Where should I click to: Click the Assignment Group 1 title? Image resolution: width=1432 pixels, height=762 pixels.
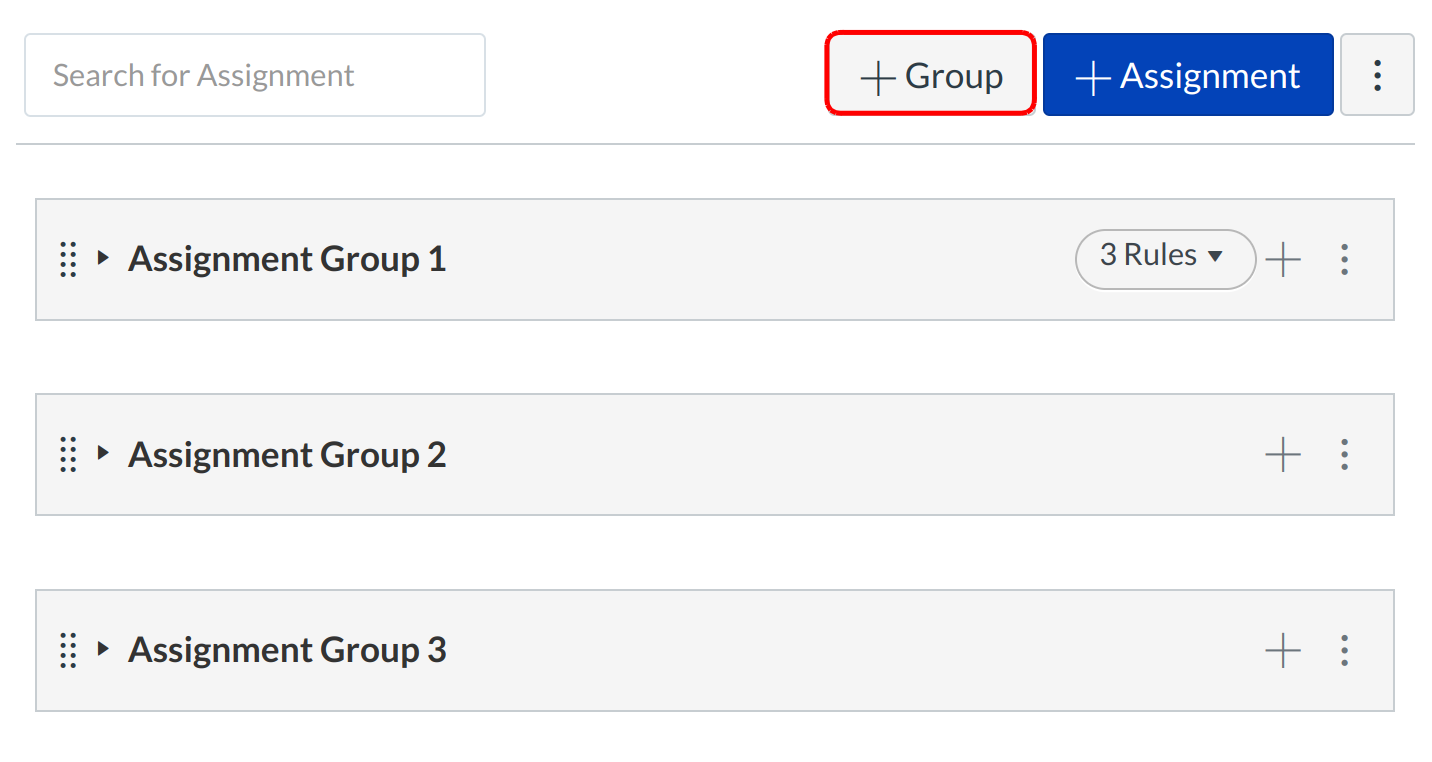click(287, 259)
